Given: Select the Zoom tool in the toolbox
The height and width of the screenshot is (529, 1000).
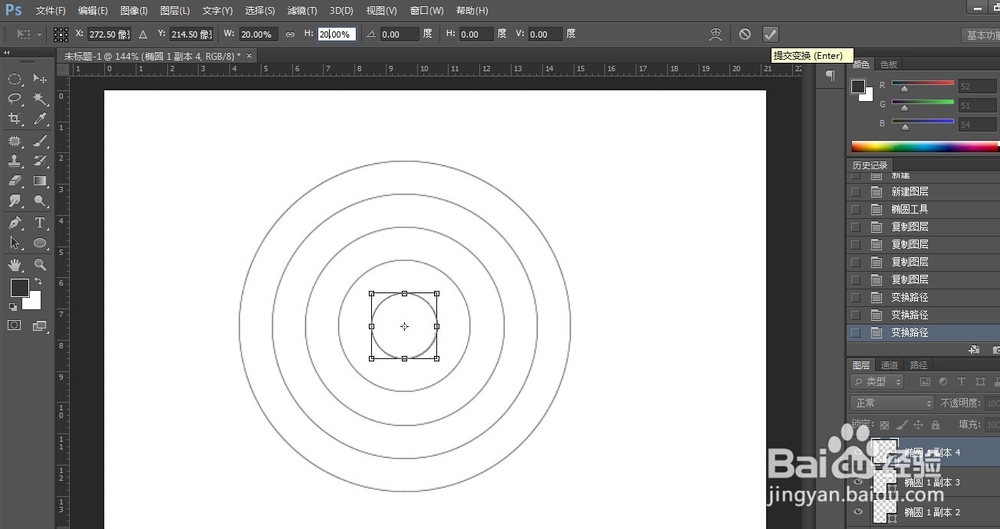Looking at the screenshot, I should pos(40,264).
